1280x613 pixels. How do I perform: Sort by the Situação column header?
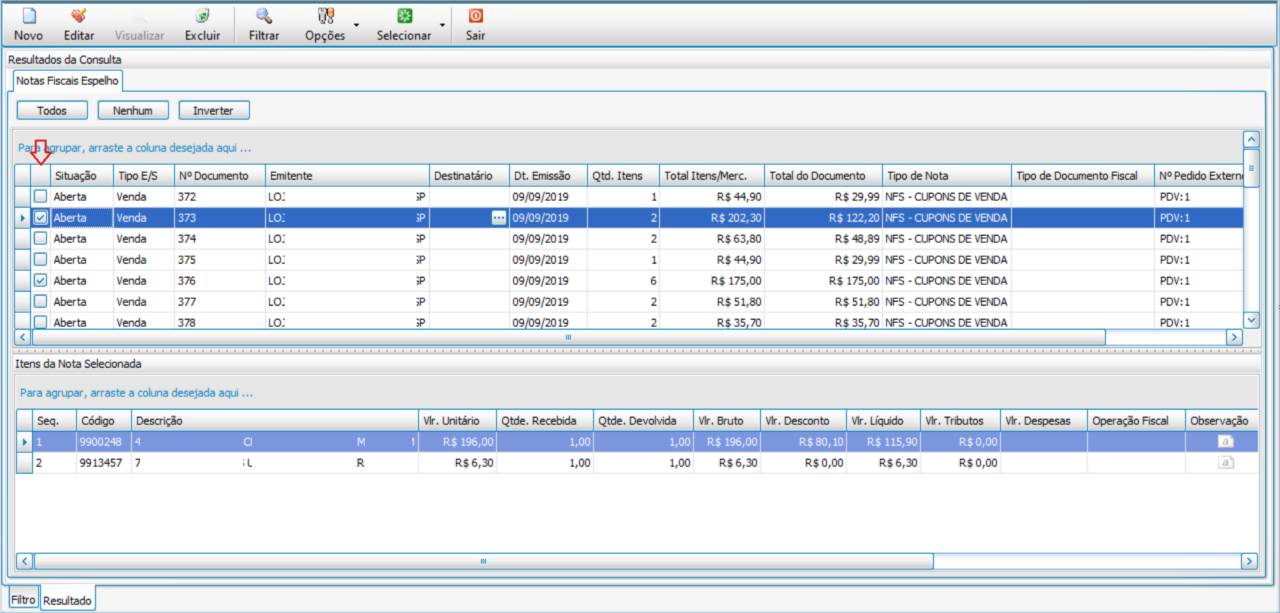coord(81,176)
